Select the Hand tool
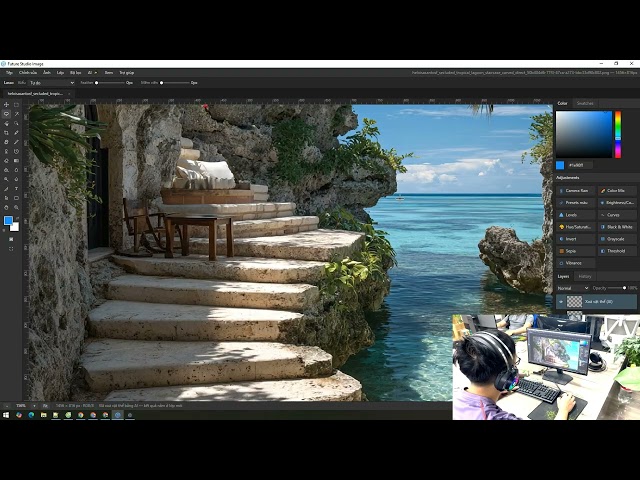 coord(6,207)
